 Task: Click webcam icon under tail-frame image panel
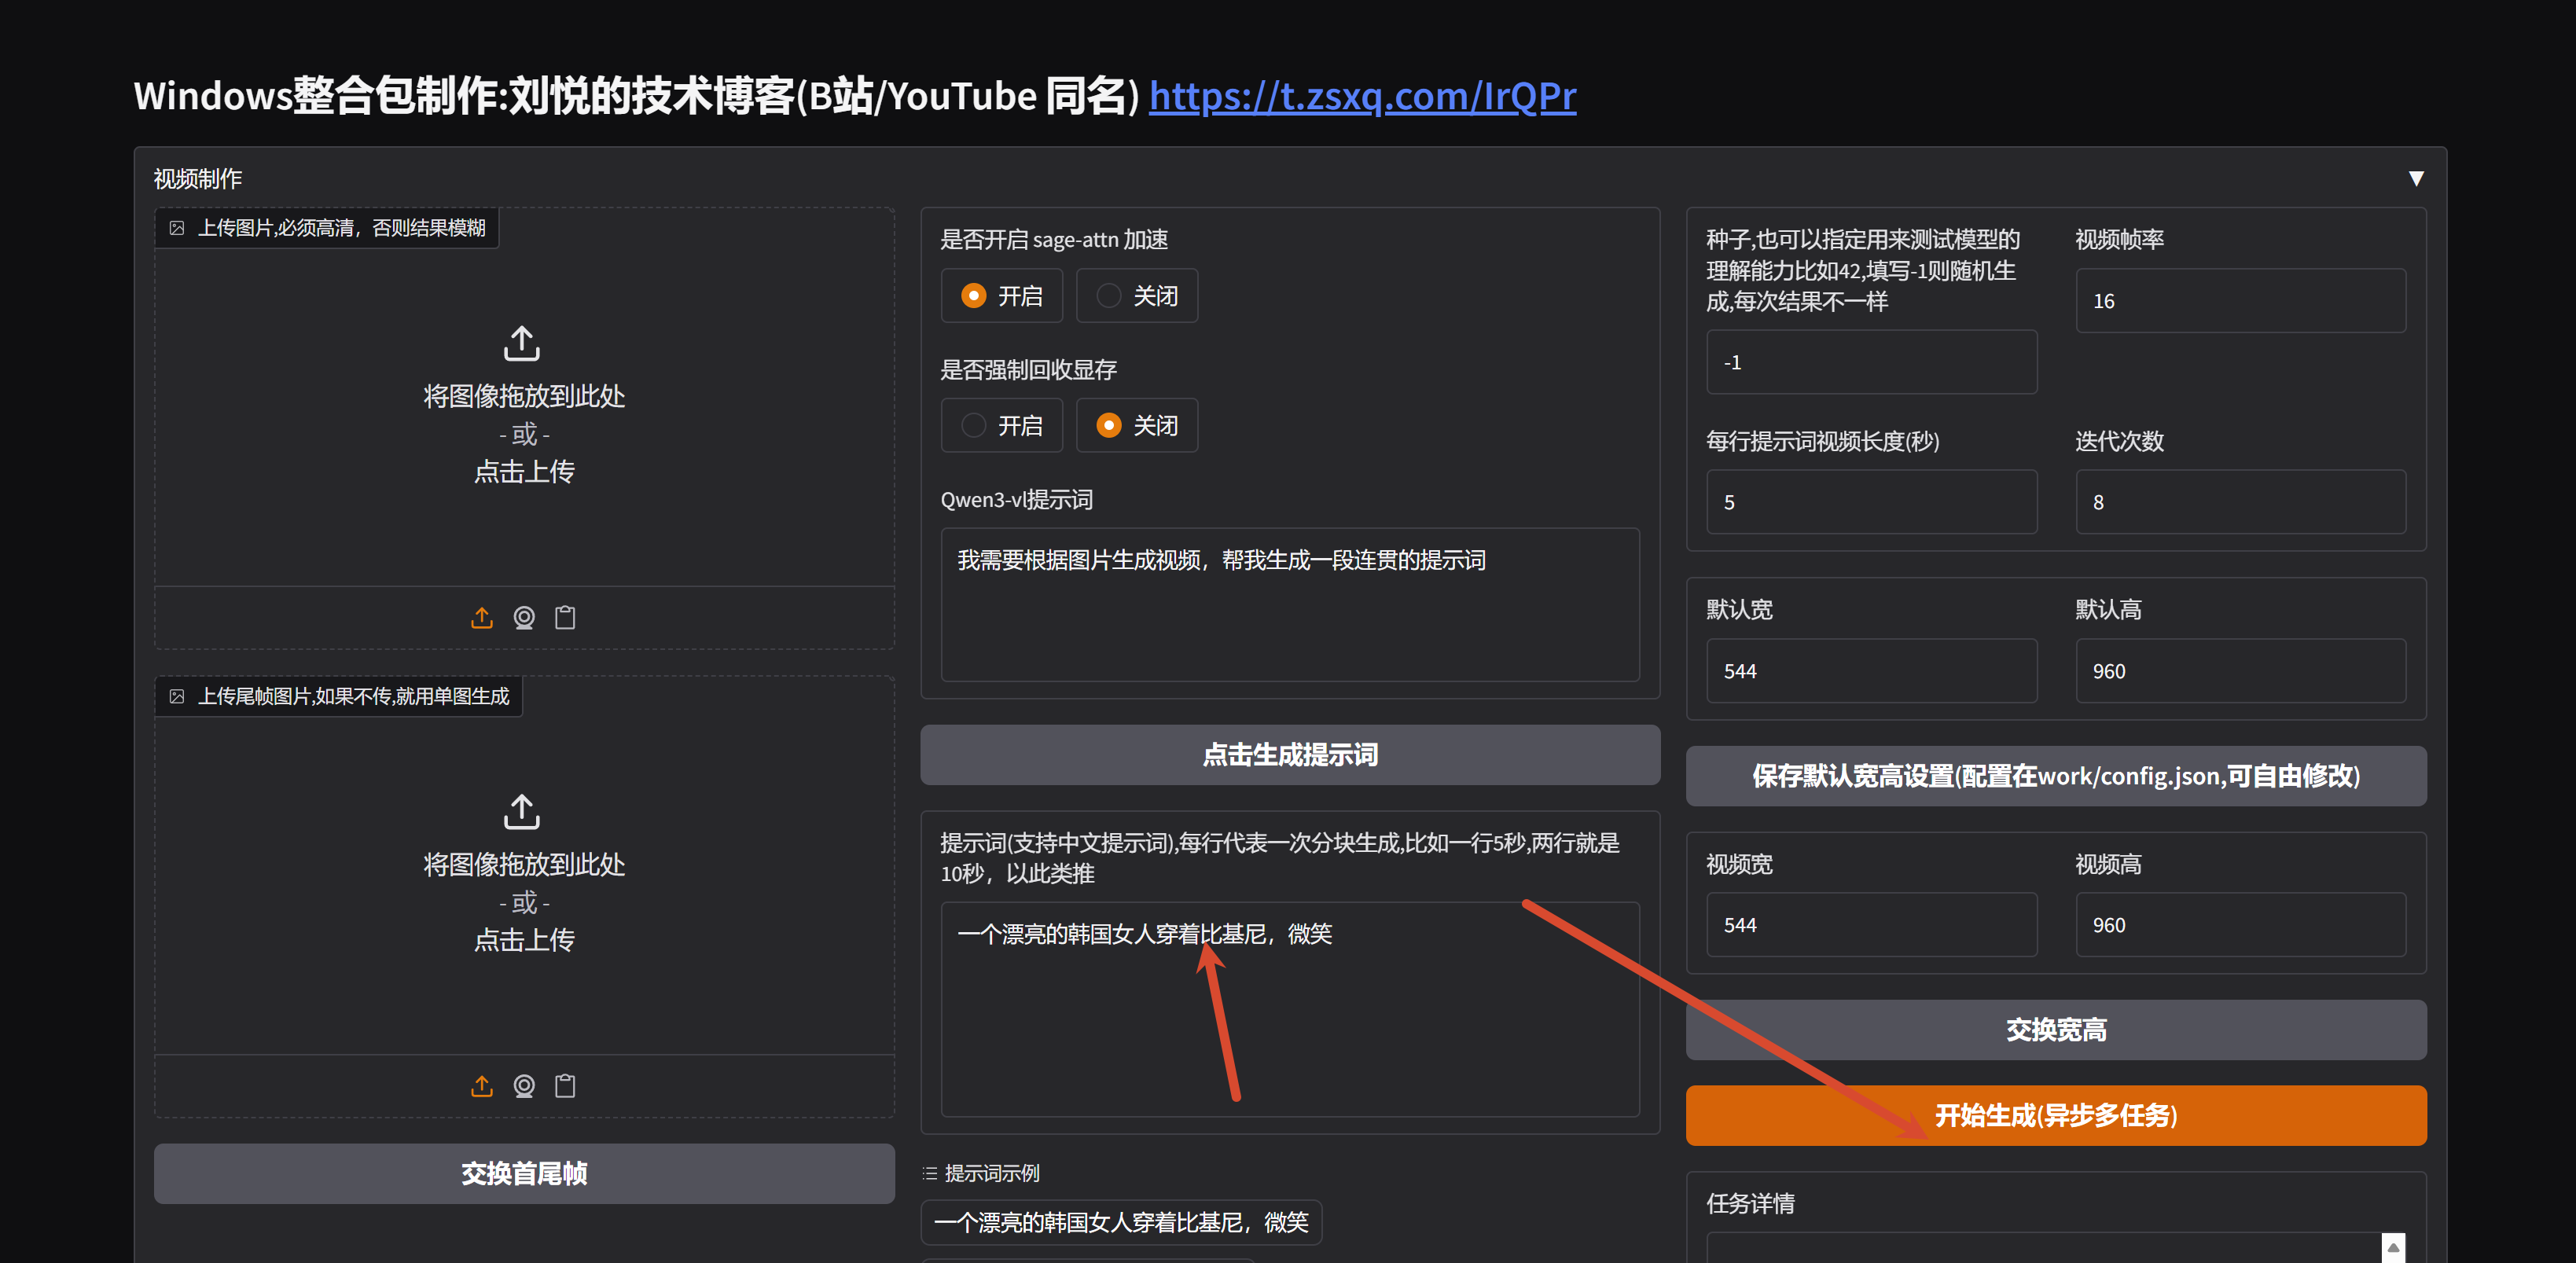524,1086
